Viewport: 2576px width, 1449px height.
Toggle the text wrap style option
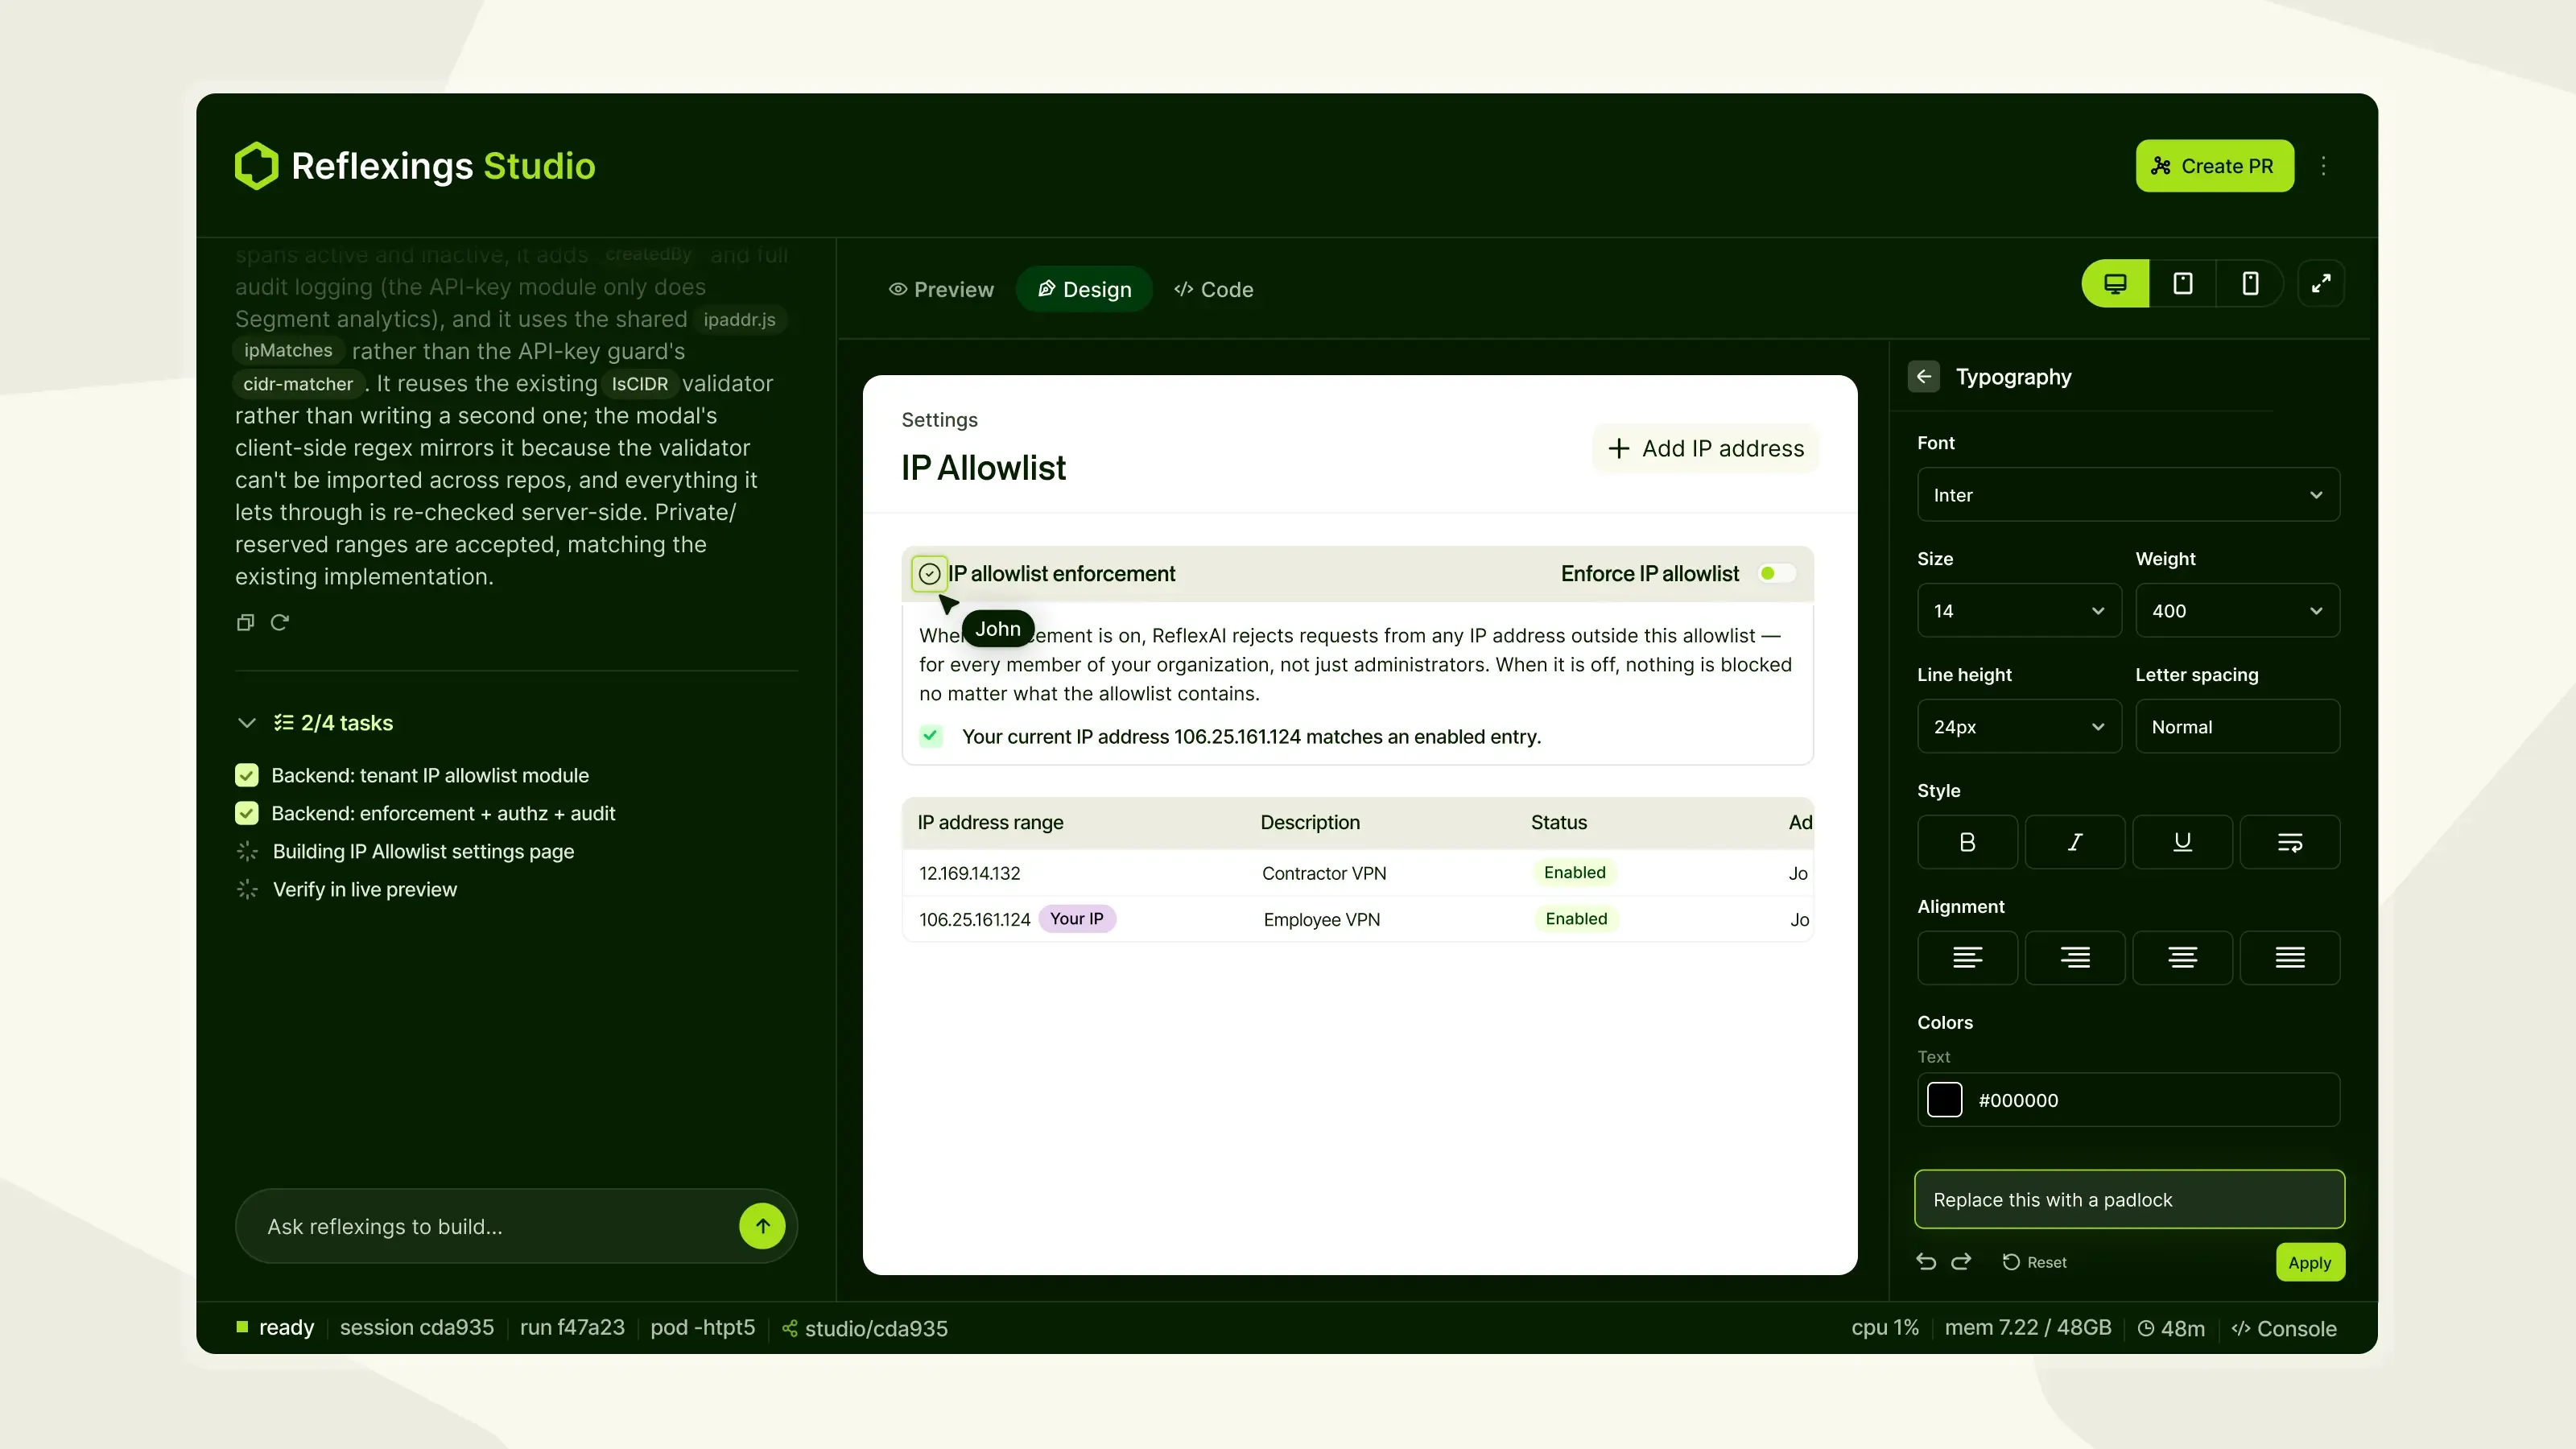click(x=2290, y=842)
